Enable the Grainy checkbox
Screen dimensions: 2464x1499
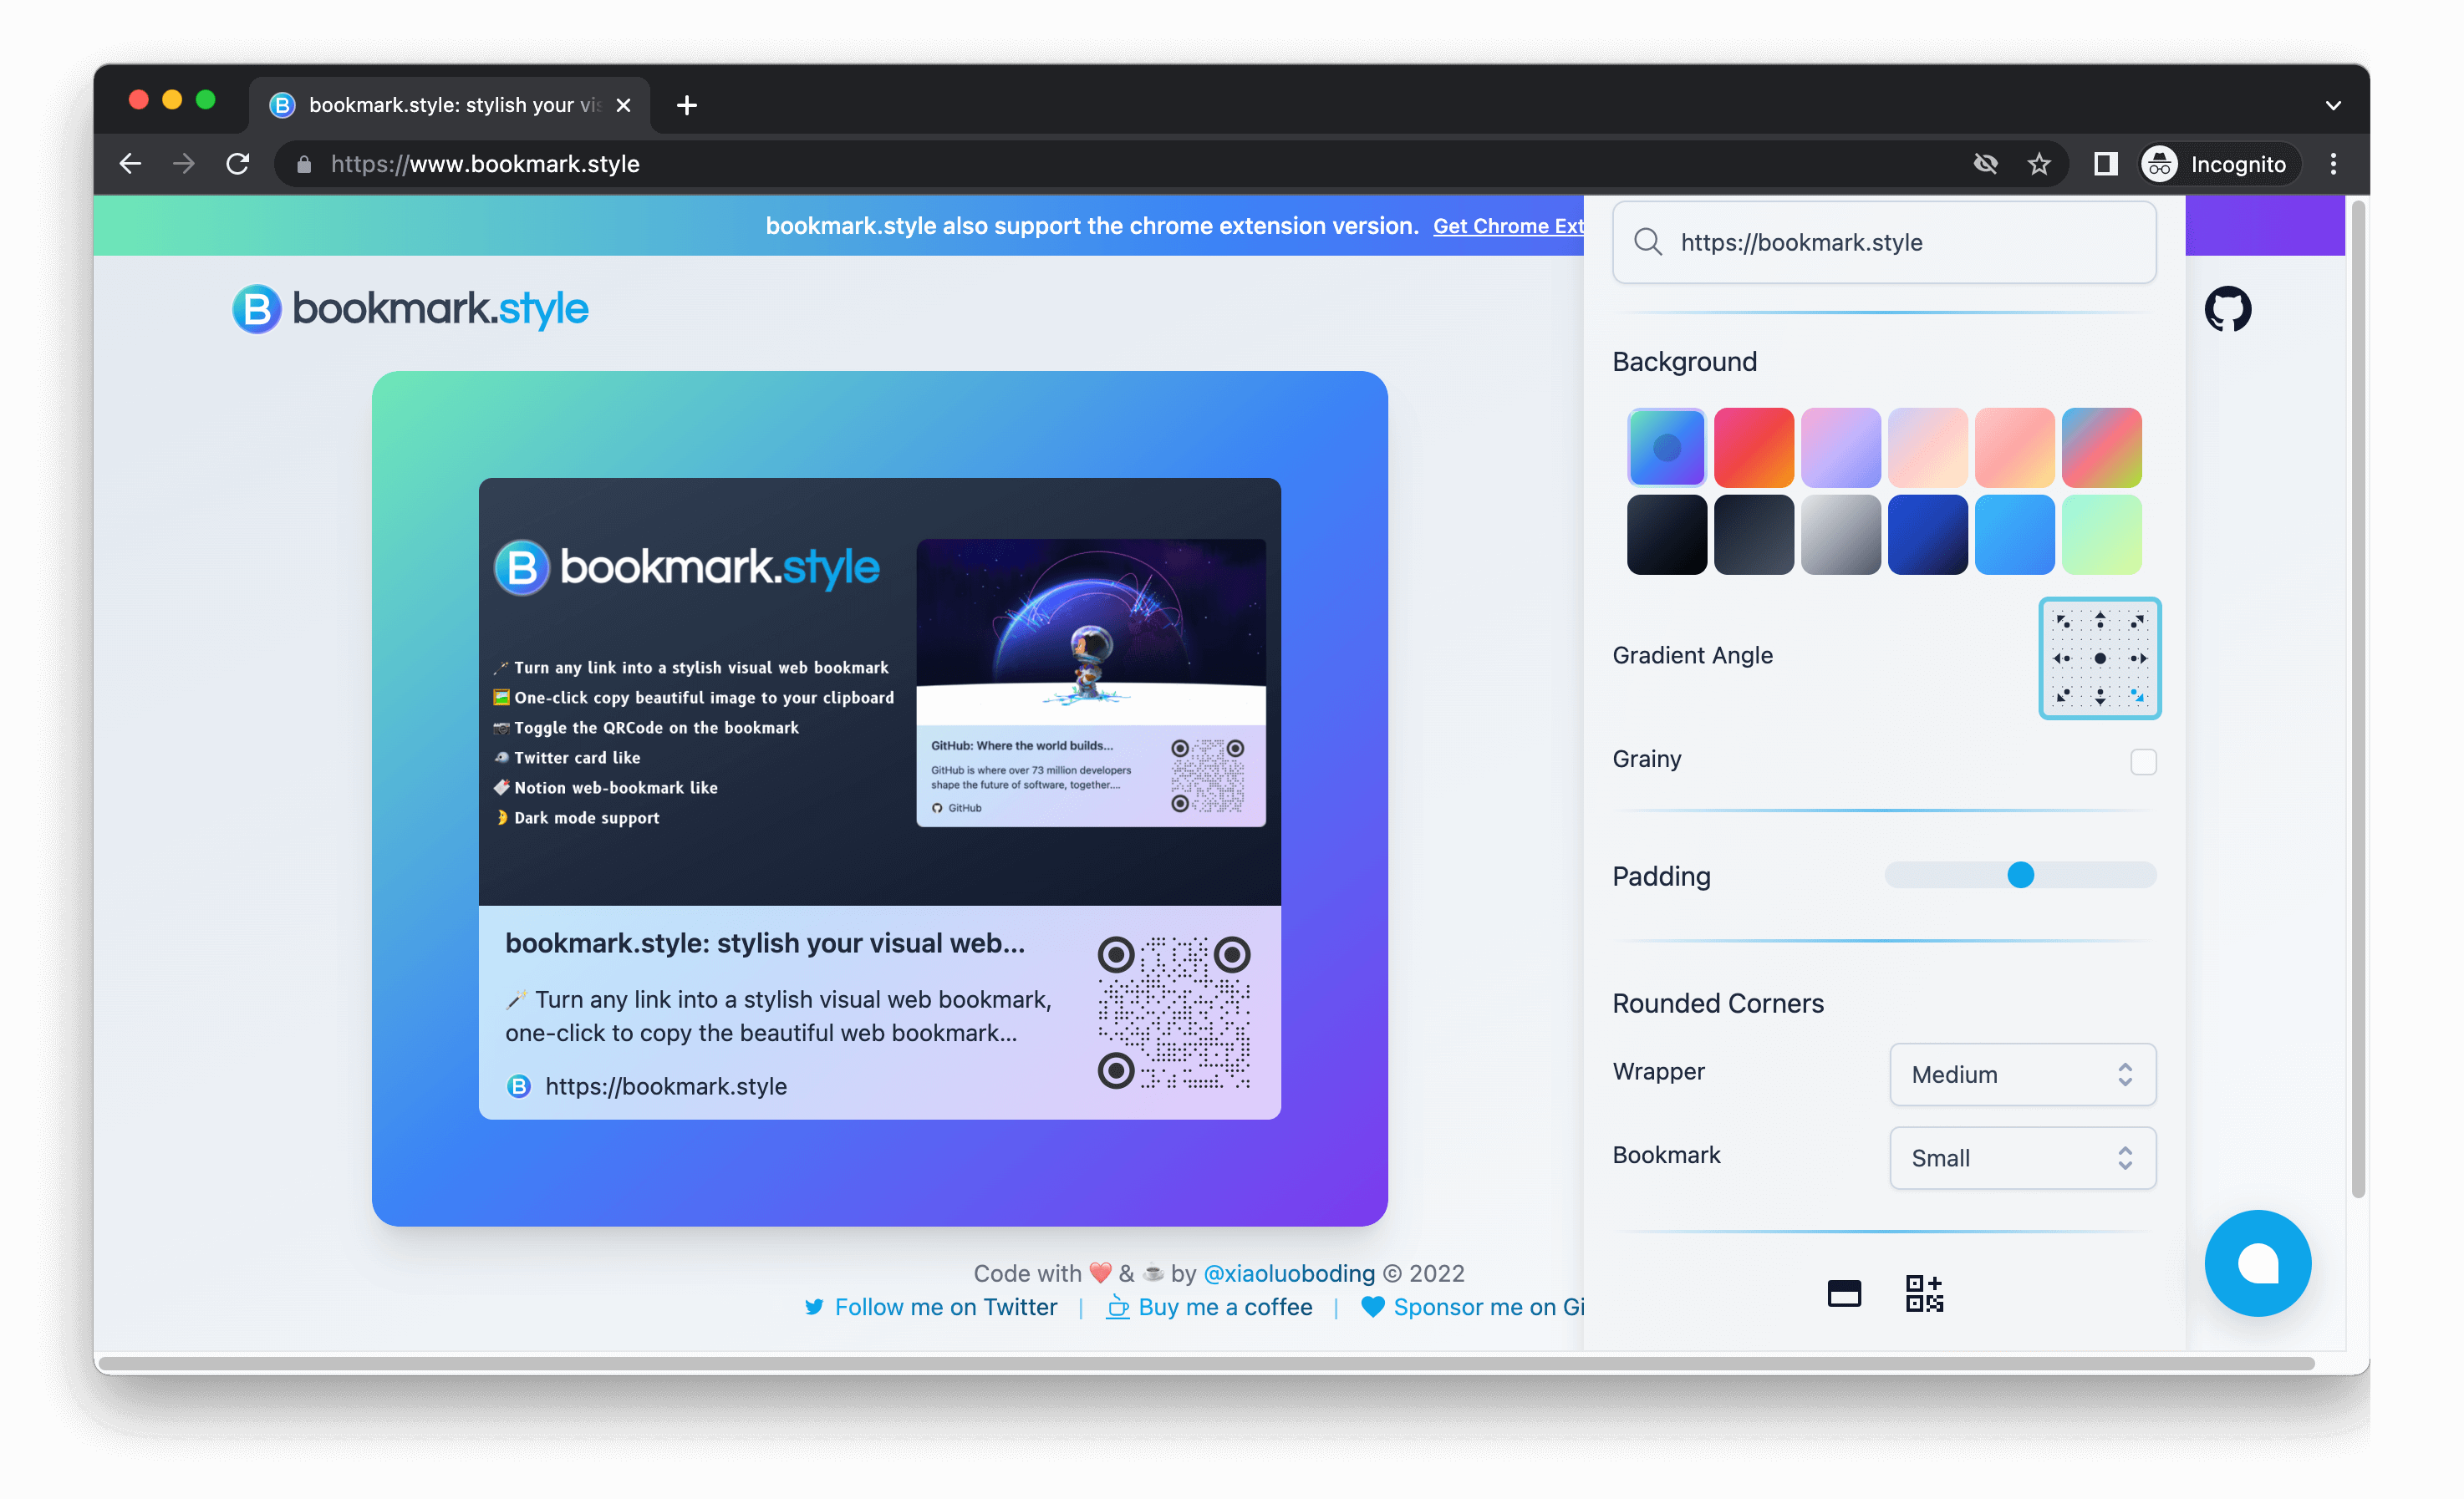[x=2143, y=762]
